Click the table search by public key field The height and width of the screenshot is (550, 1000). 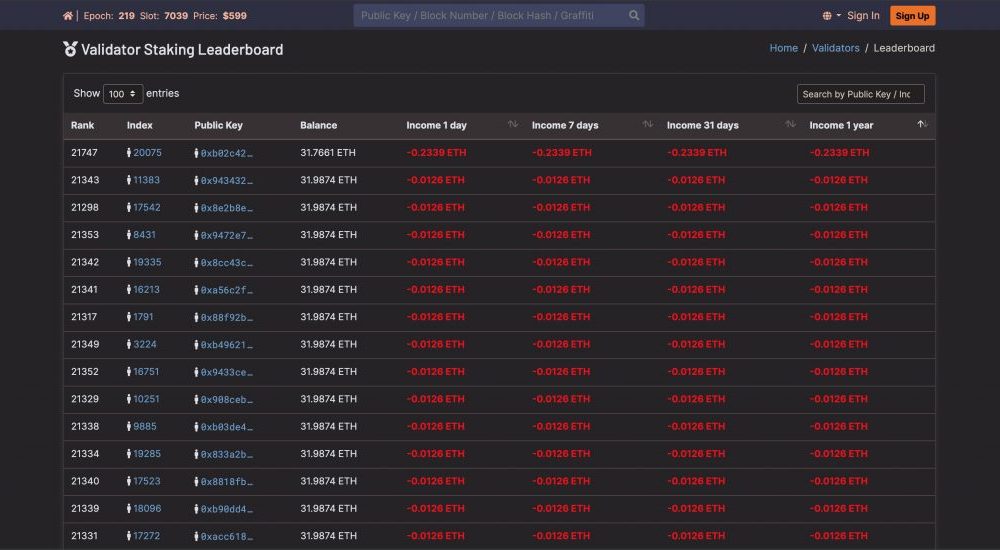pos(860,94)
